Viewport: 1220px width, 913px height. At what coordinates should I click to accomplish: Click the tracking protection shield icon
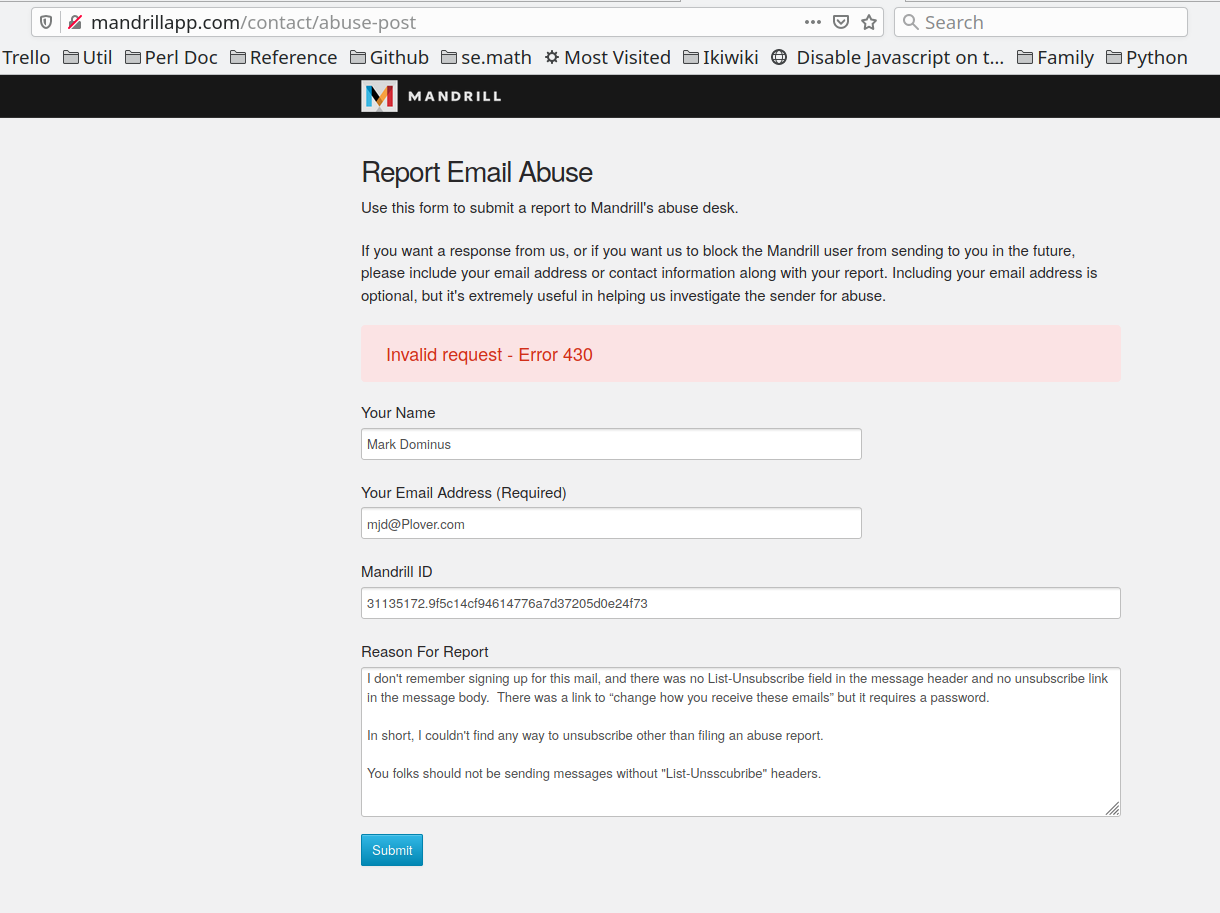(x=46, y=22)
